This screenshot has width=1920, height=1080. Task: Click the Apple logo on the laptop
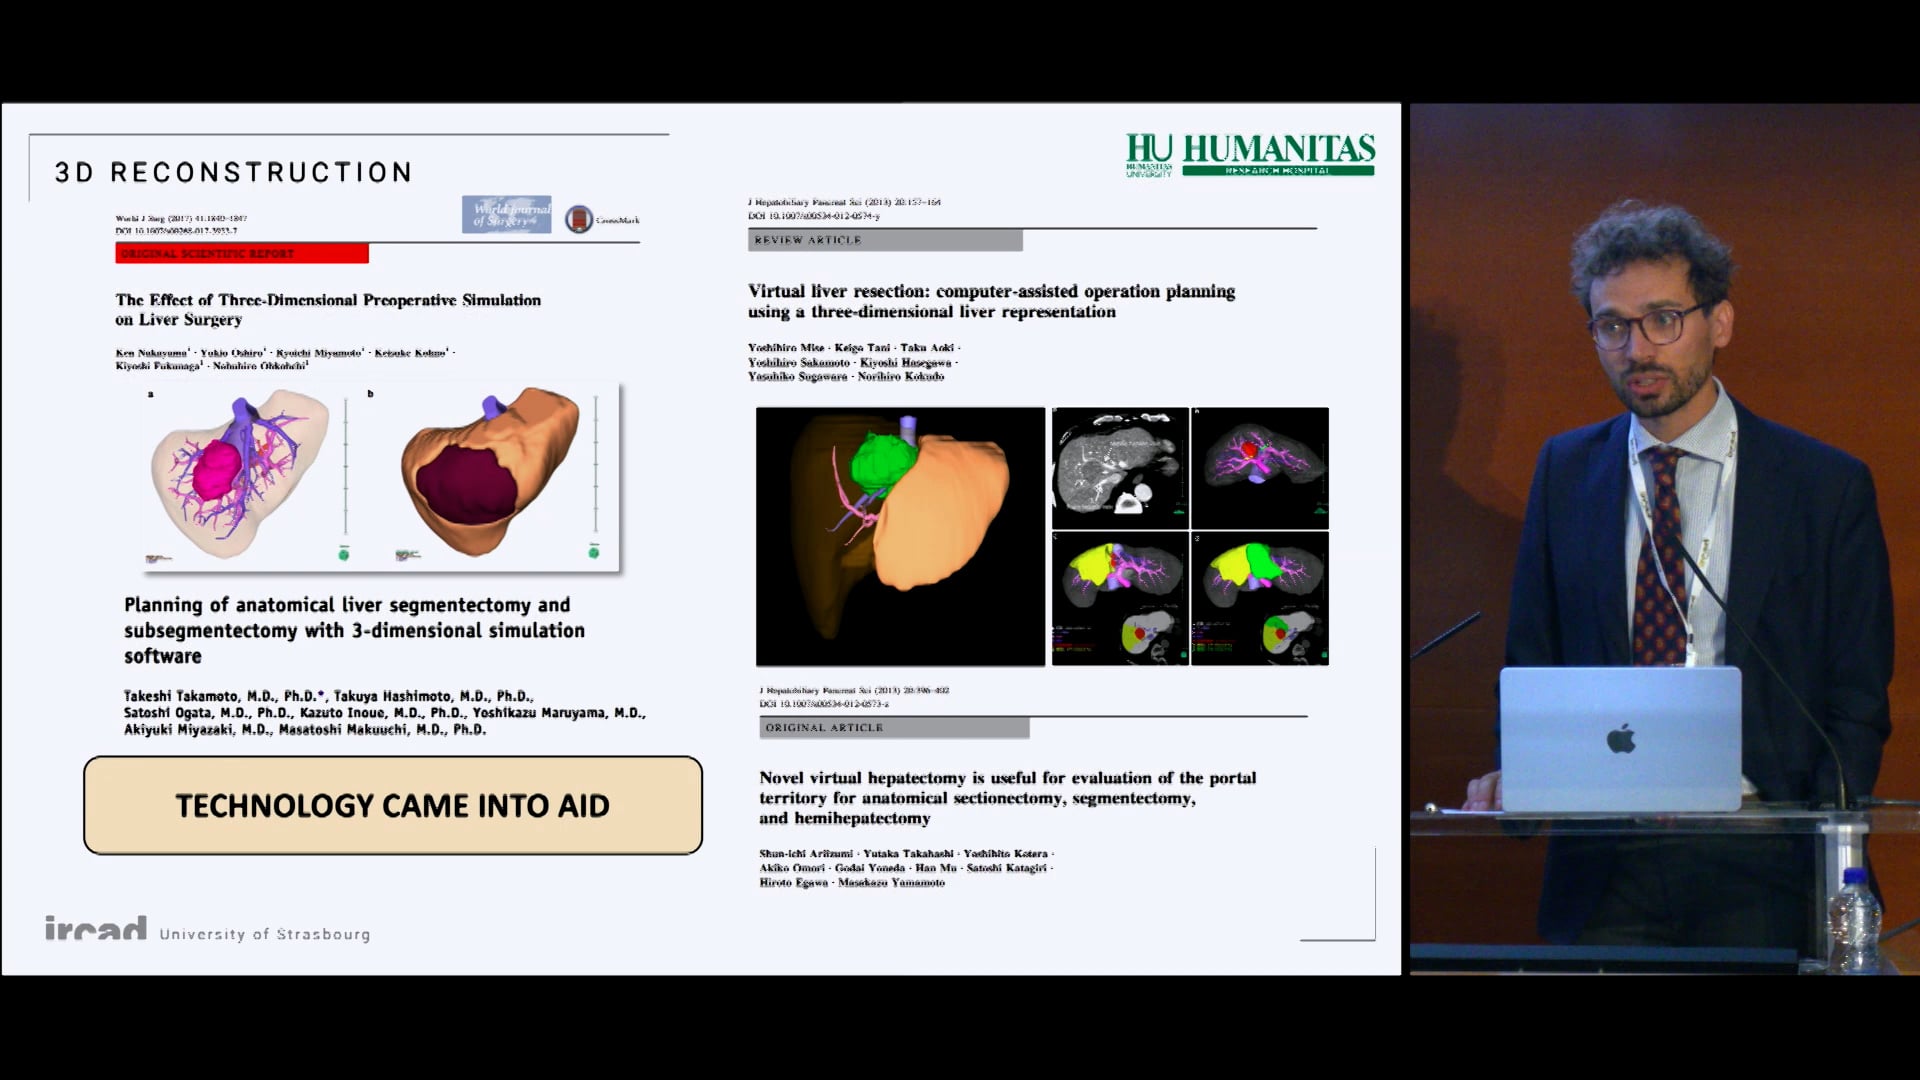coord(1621,740)
